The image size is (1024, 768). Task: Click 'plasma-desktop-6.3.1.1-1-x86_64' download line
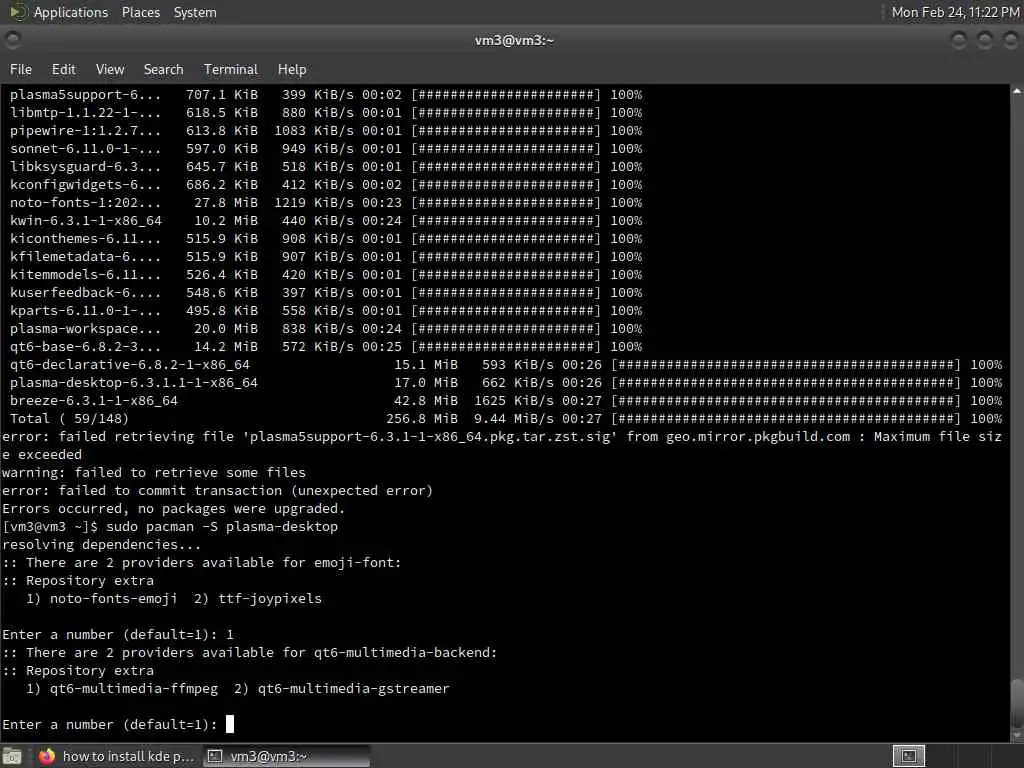point(505,383)
